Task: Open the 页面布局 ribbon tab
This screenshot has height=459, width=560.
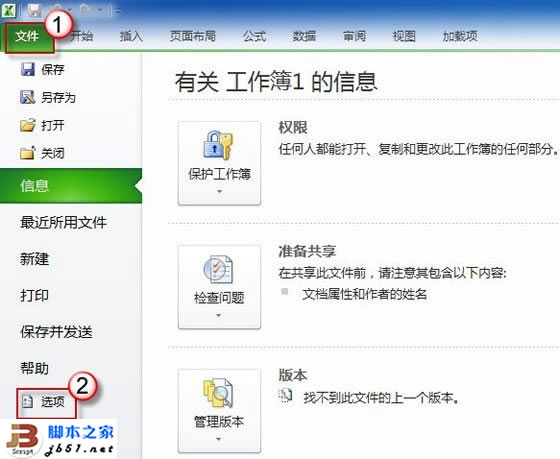Action: tap(192, 36)
